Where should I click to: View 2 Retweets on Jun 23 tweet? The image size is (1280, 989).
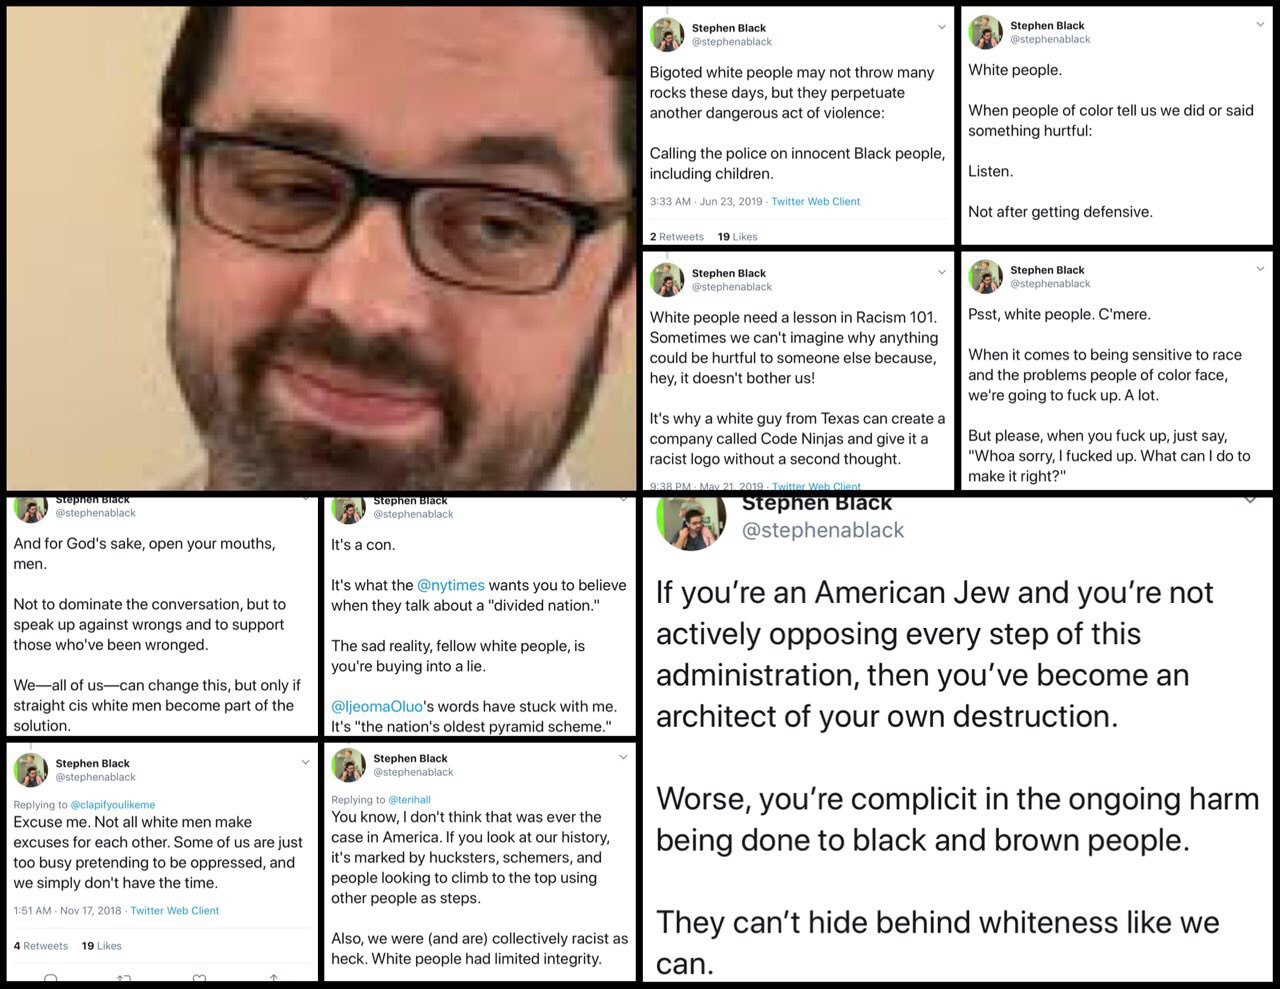tap(676, 237)
